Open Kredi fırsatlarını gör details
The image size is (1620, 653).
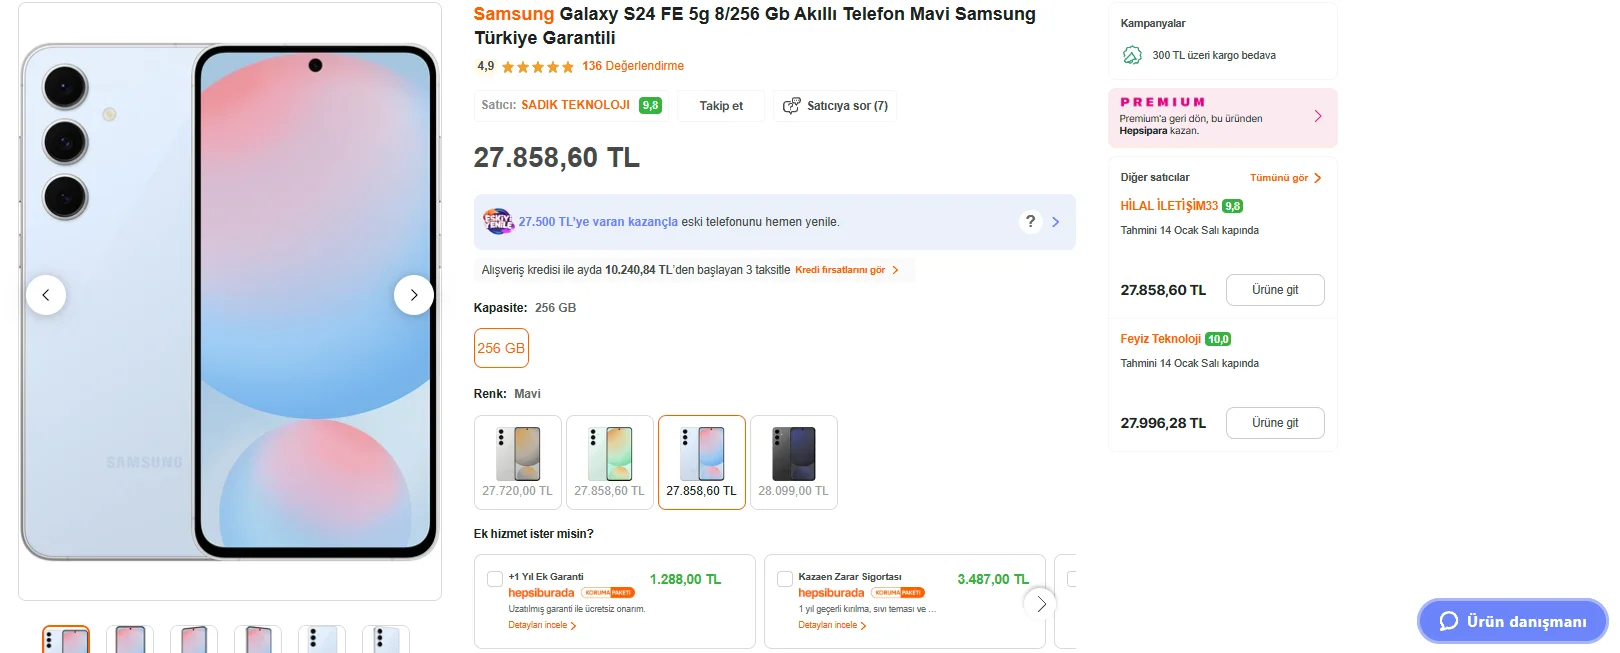click(846, 270)
